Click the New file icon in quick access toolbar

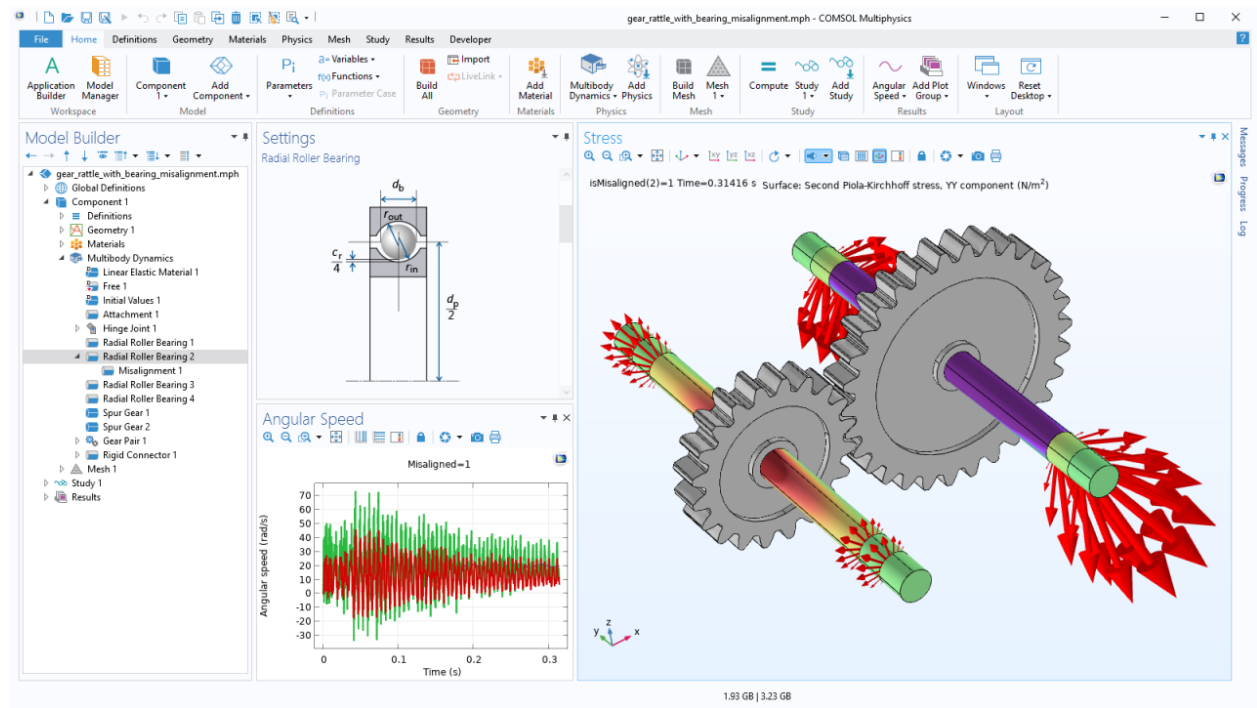pos(49,18)
